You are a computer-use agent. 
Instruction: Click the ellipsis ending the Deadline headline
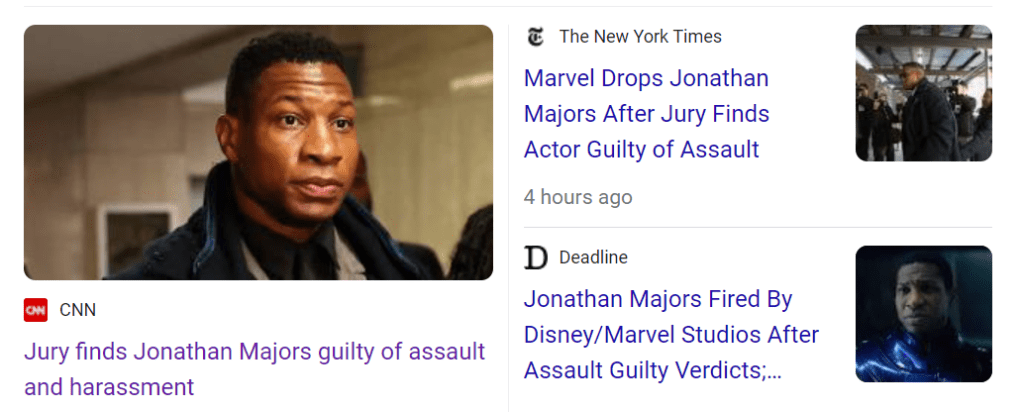770,371
